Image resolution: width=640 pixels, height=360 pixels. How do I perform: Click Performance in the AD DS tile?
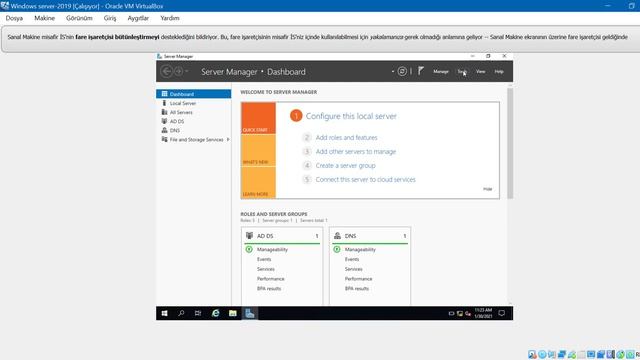tap(270, 279)
